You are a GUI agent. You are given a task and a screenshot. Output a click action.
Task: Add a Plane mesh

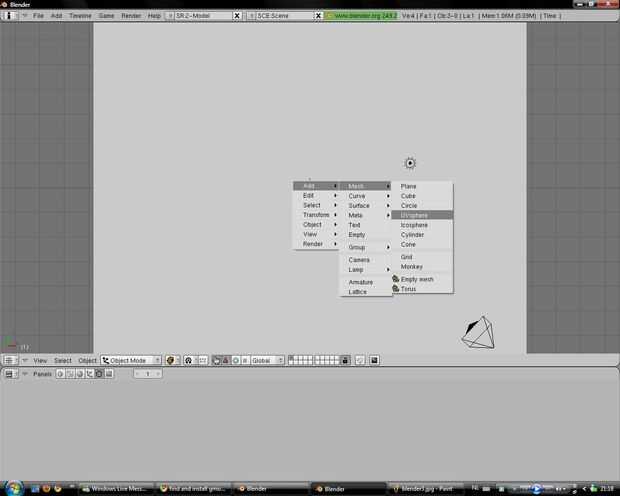[x=422, y=186]
